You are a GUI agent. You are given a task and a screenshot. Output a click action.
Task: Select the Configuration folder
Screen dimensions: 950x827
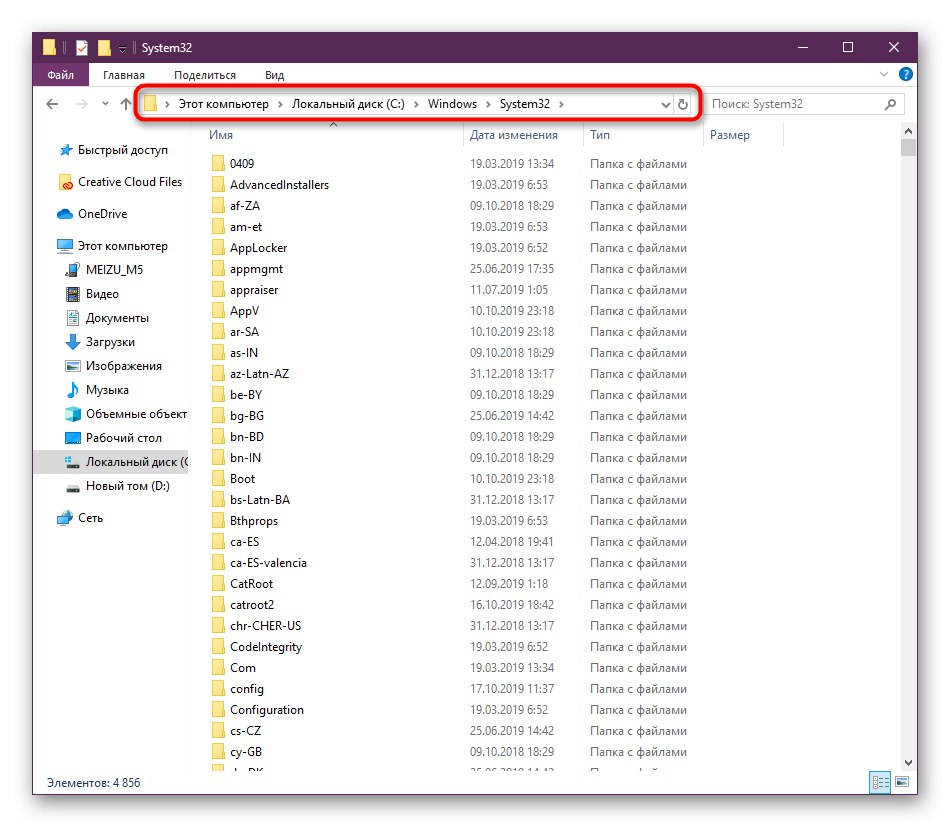click(267, 710)
